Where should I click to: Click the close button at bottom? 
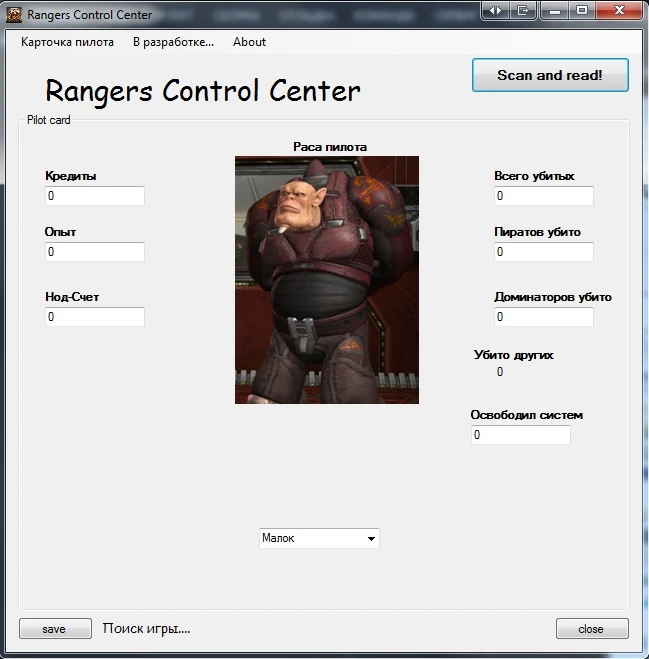point(592,629)
